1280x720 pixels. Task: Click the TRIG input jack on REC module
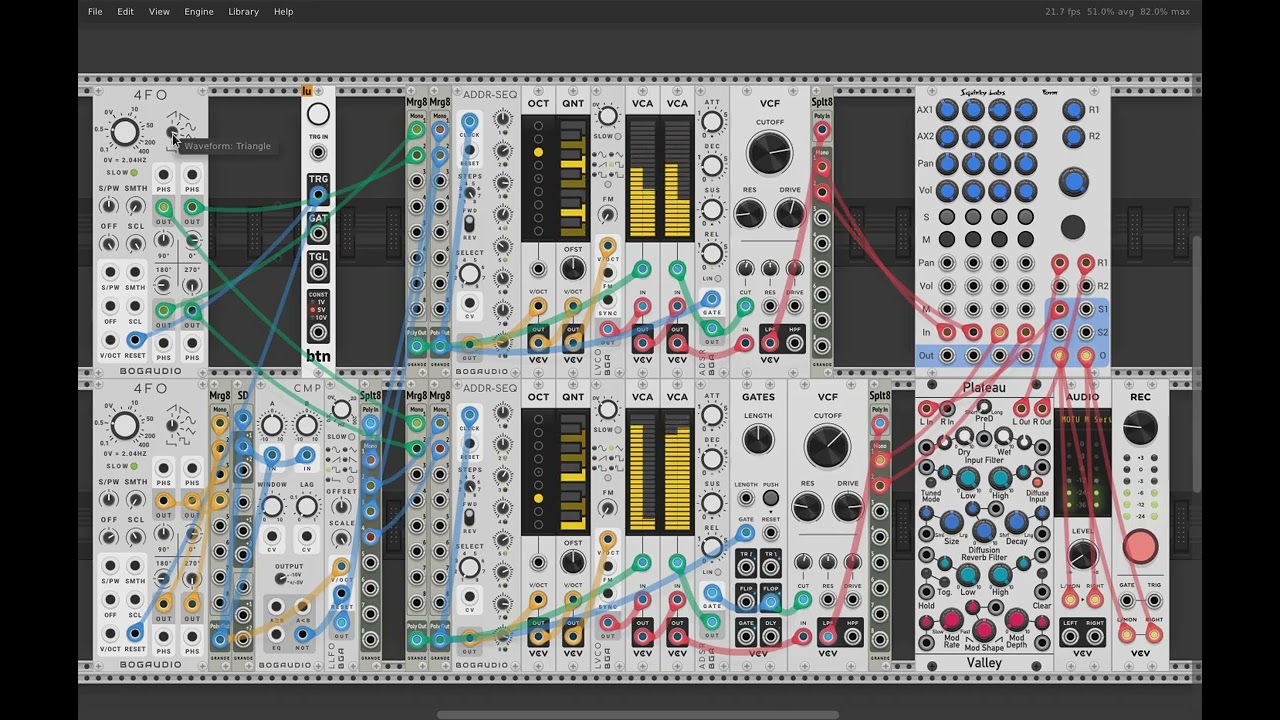point(1153,600)
